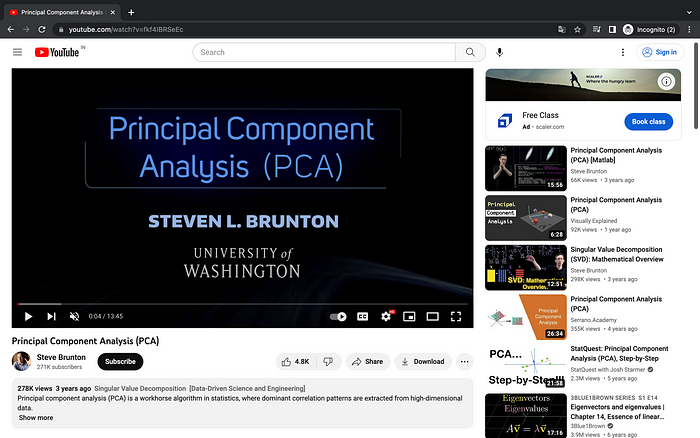
Task: Dislike the video with thumbs down
Action: pos(329,362)
